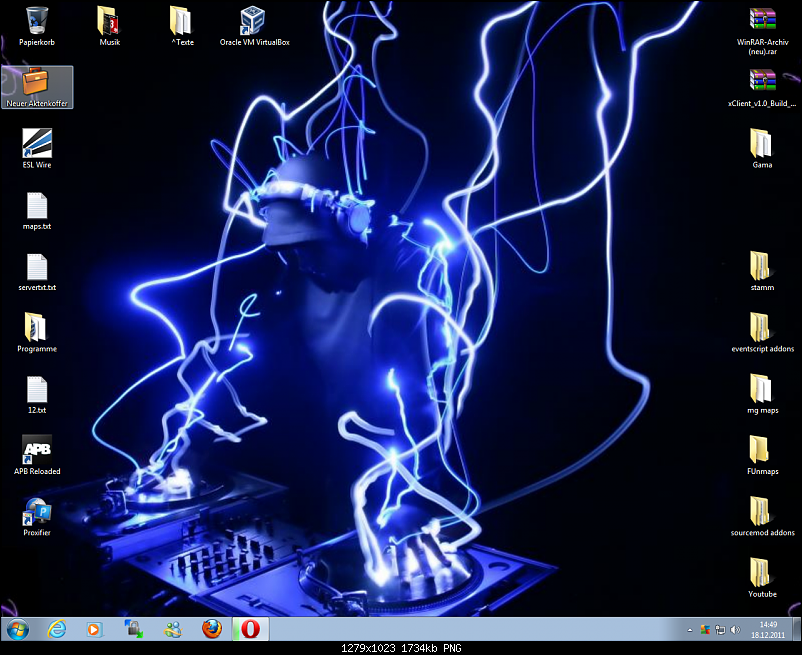Open Oracle VM VirtualBox shortcut
802x655 pixels.
pos(254,20)
